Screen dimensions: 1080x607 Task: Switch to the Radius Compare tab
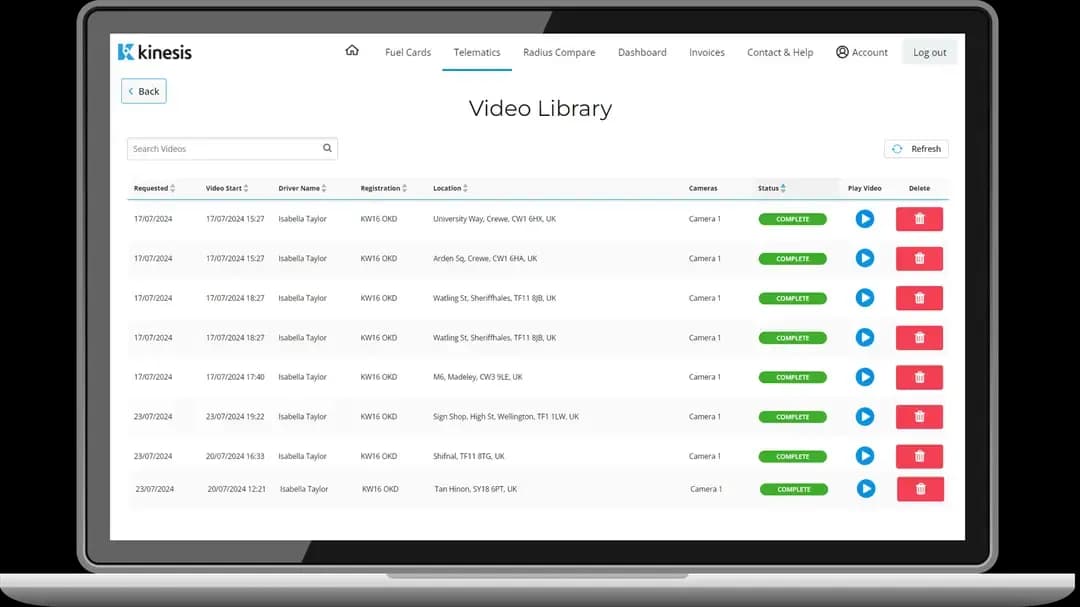559,52
